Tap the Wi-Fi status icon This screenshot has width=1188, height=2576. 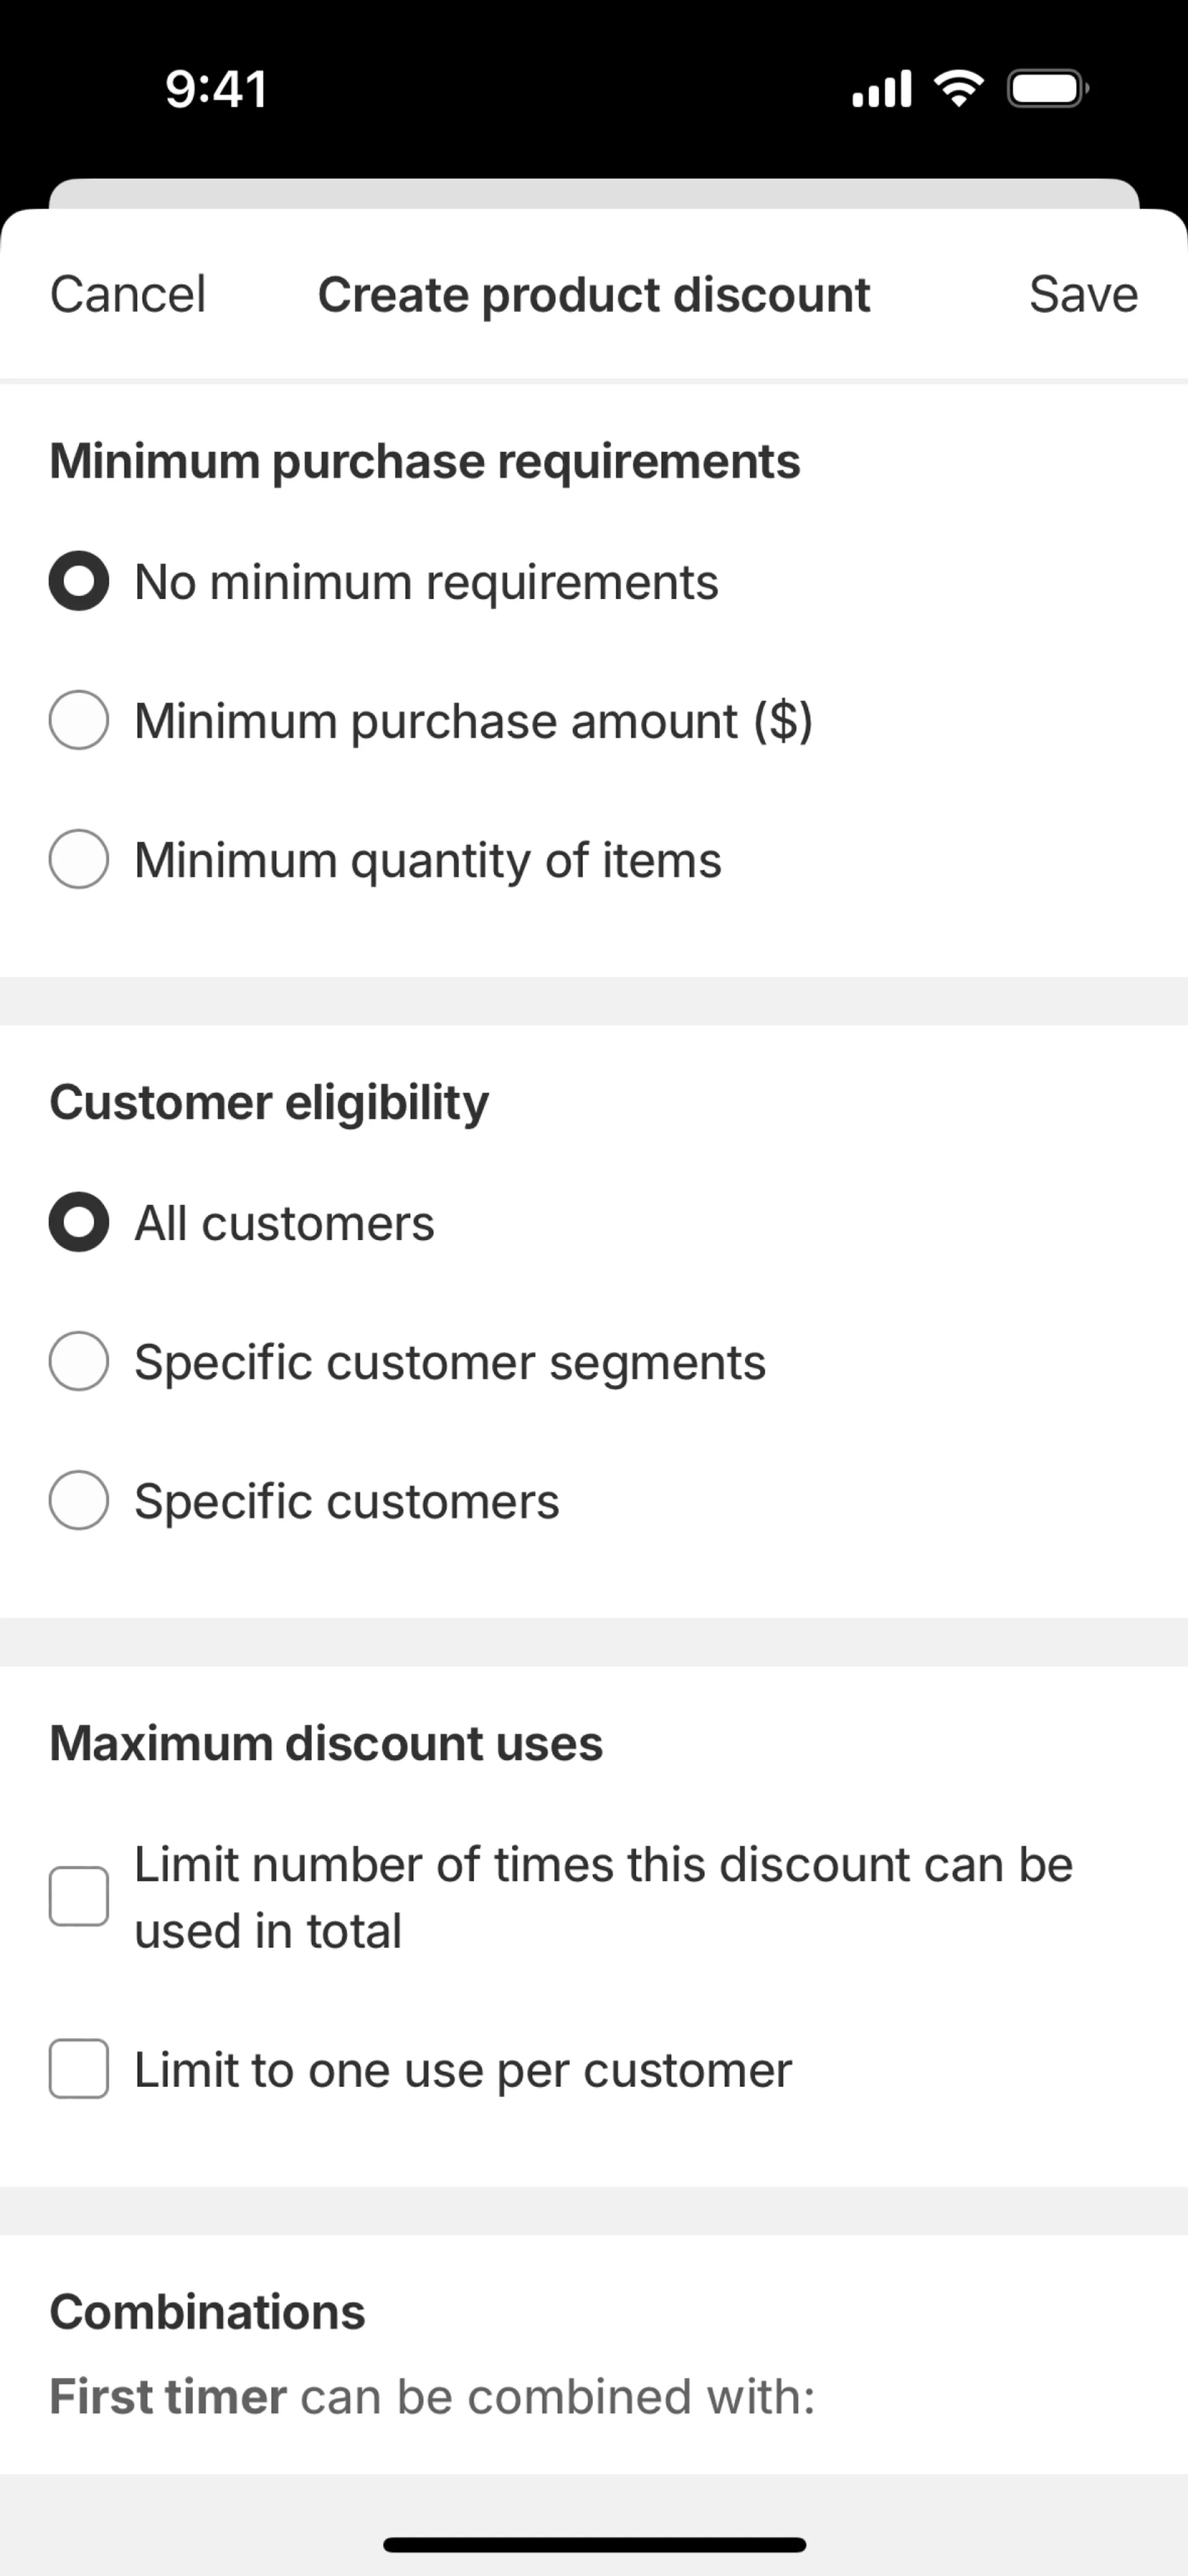(x=958, y=89)
